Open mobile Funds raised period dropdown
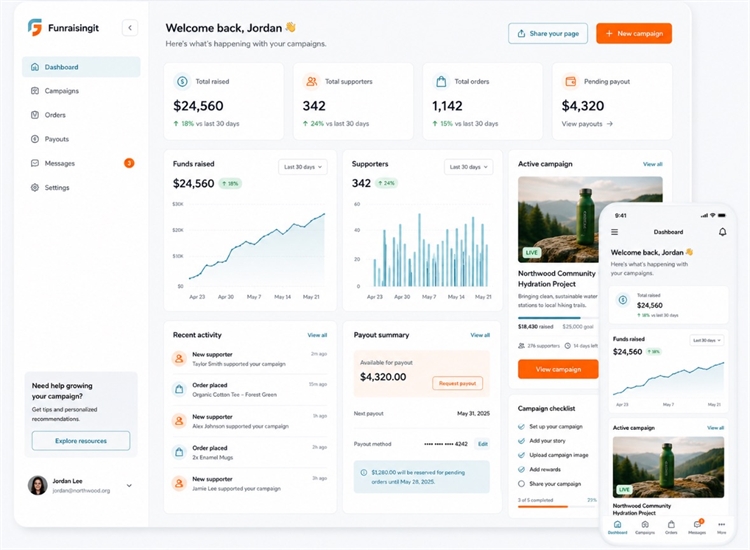 click(706, 341)
